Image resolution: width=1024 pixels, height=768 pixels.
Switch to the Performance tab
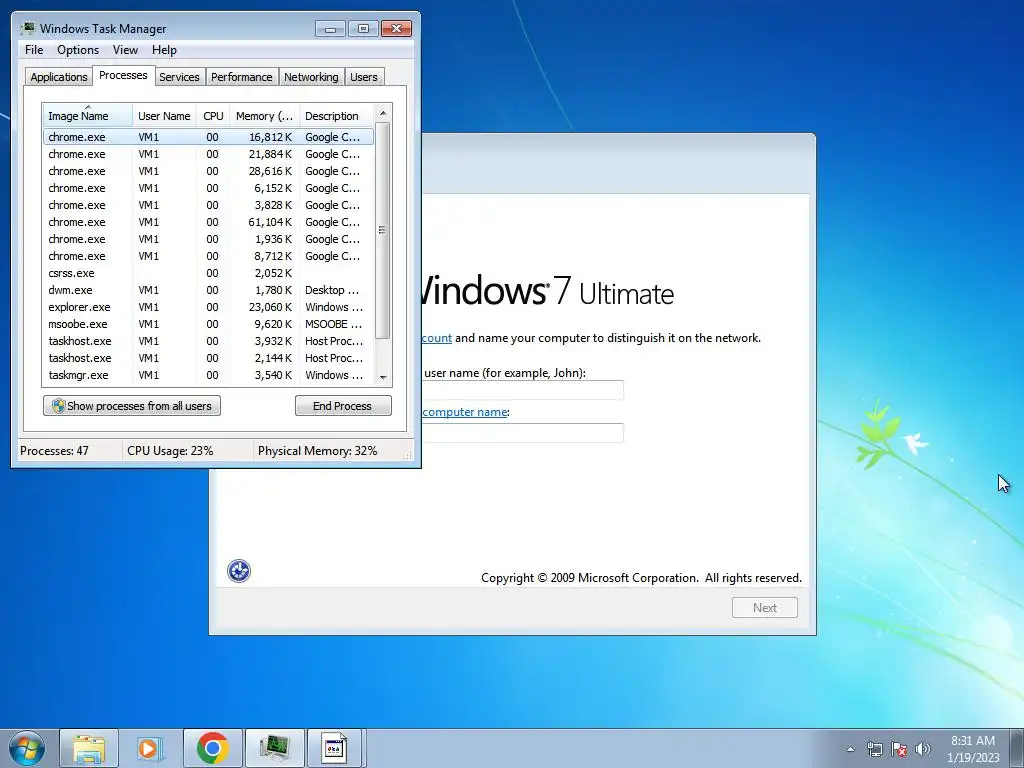[242, 77]
